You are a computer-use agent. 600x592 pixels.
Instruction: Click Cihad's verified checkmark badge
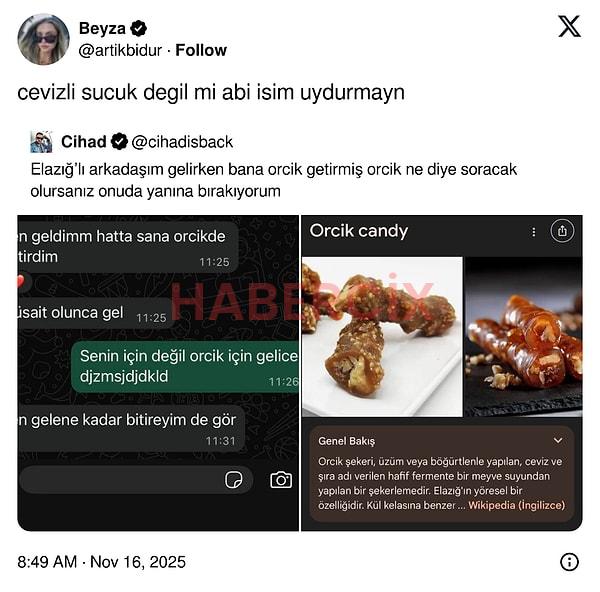tap(119, 142)
